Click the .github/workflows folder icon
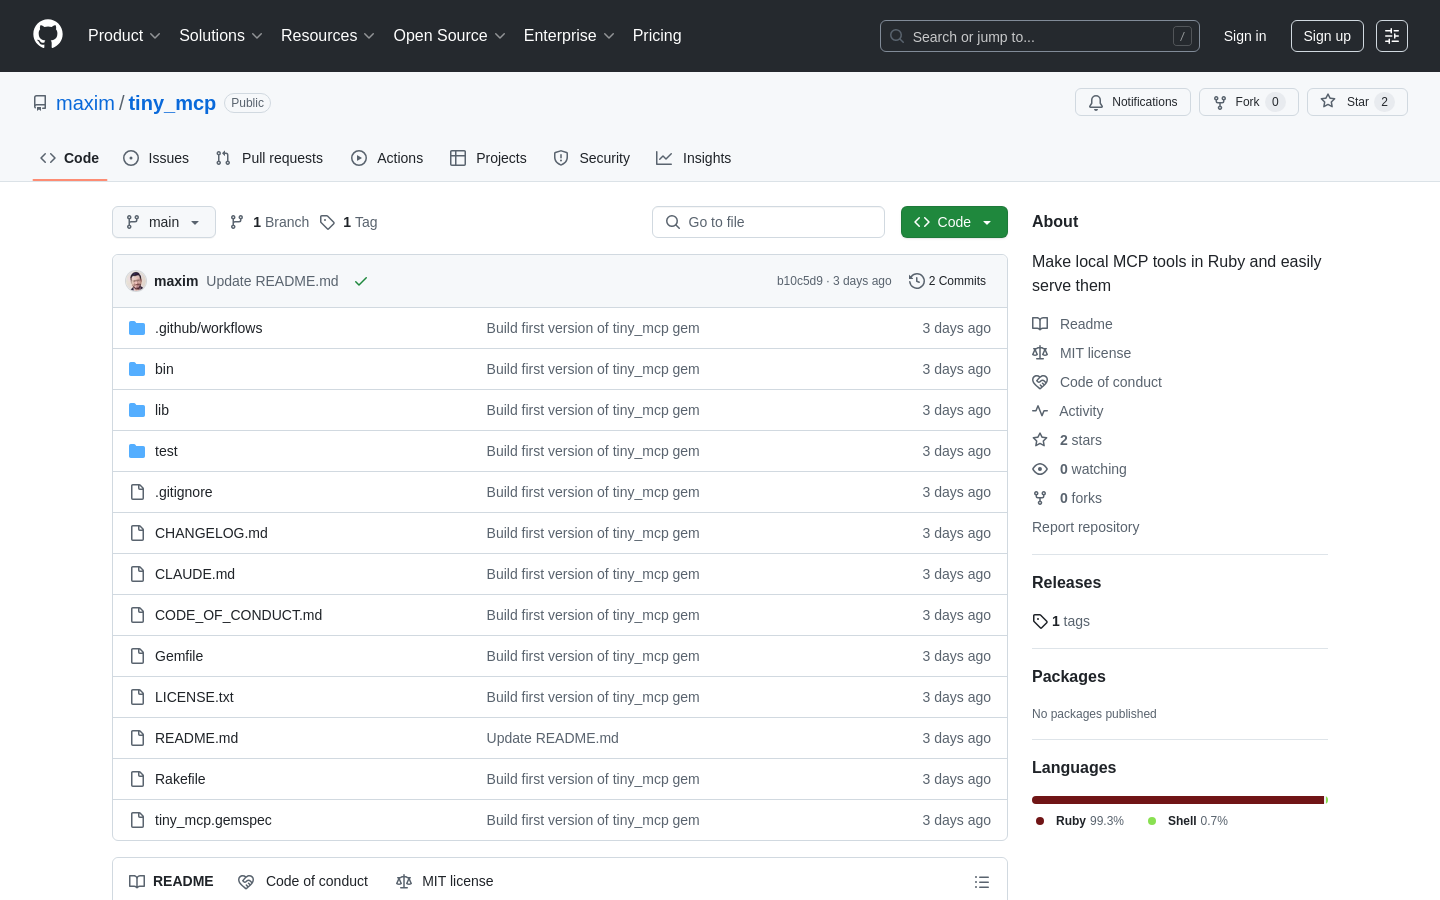 coord(137,328)
